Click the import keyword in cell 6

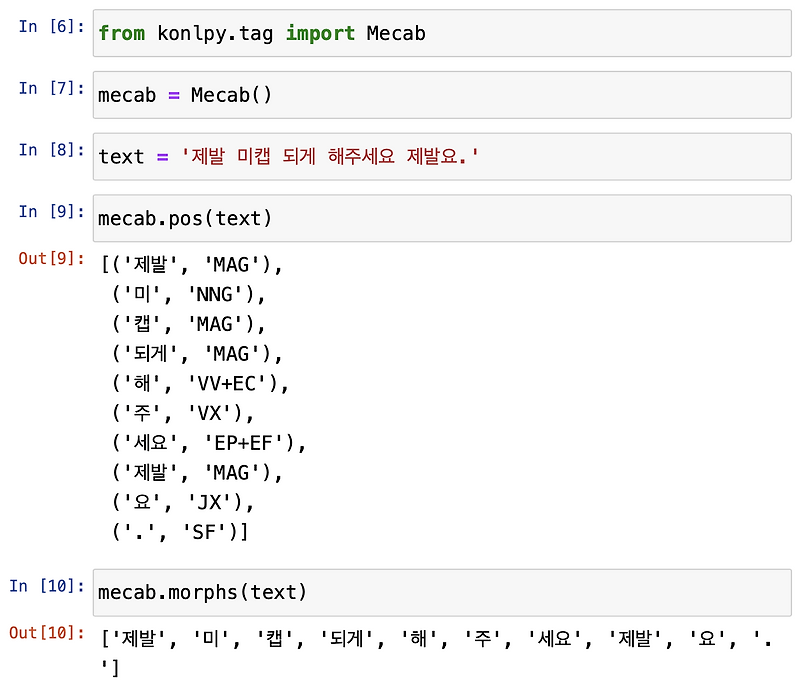(x=320, y=33)
